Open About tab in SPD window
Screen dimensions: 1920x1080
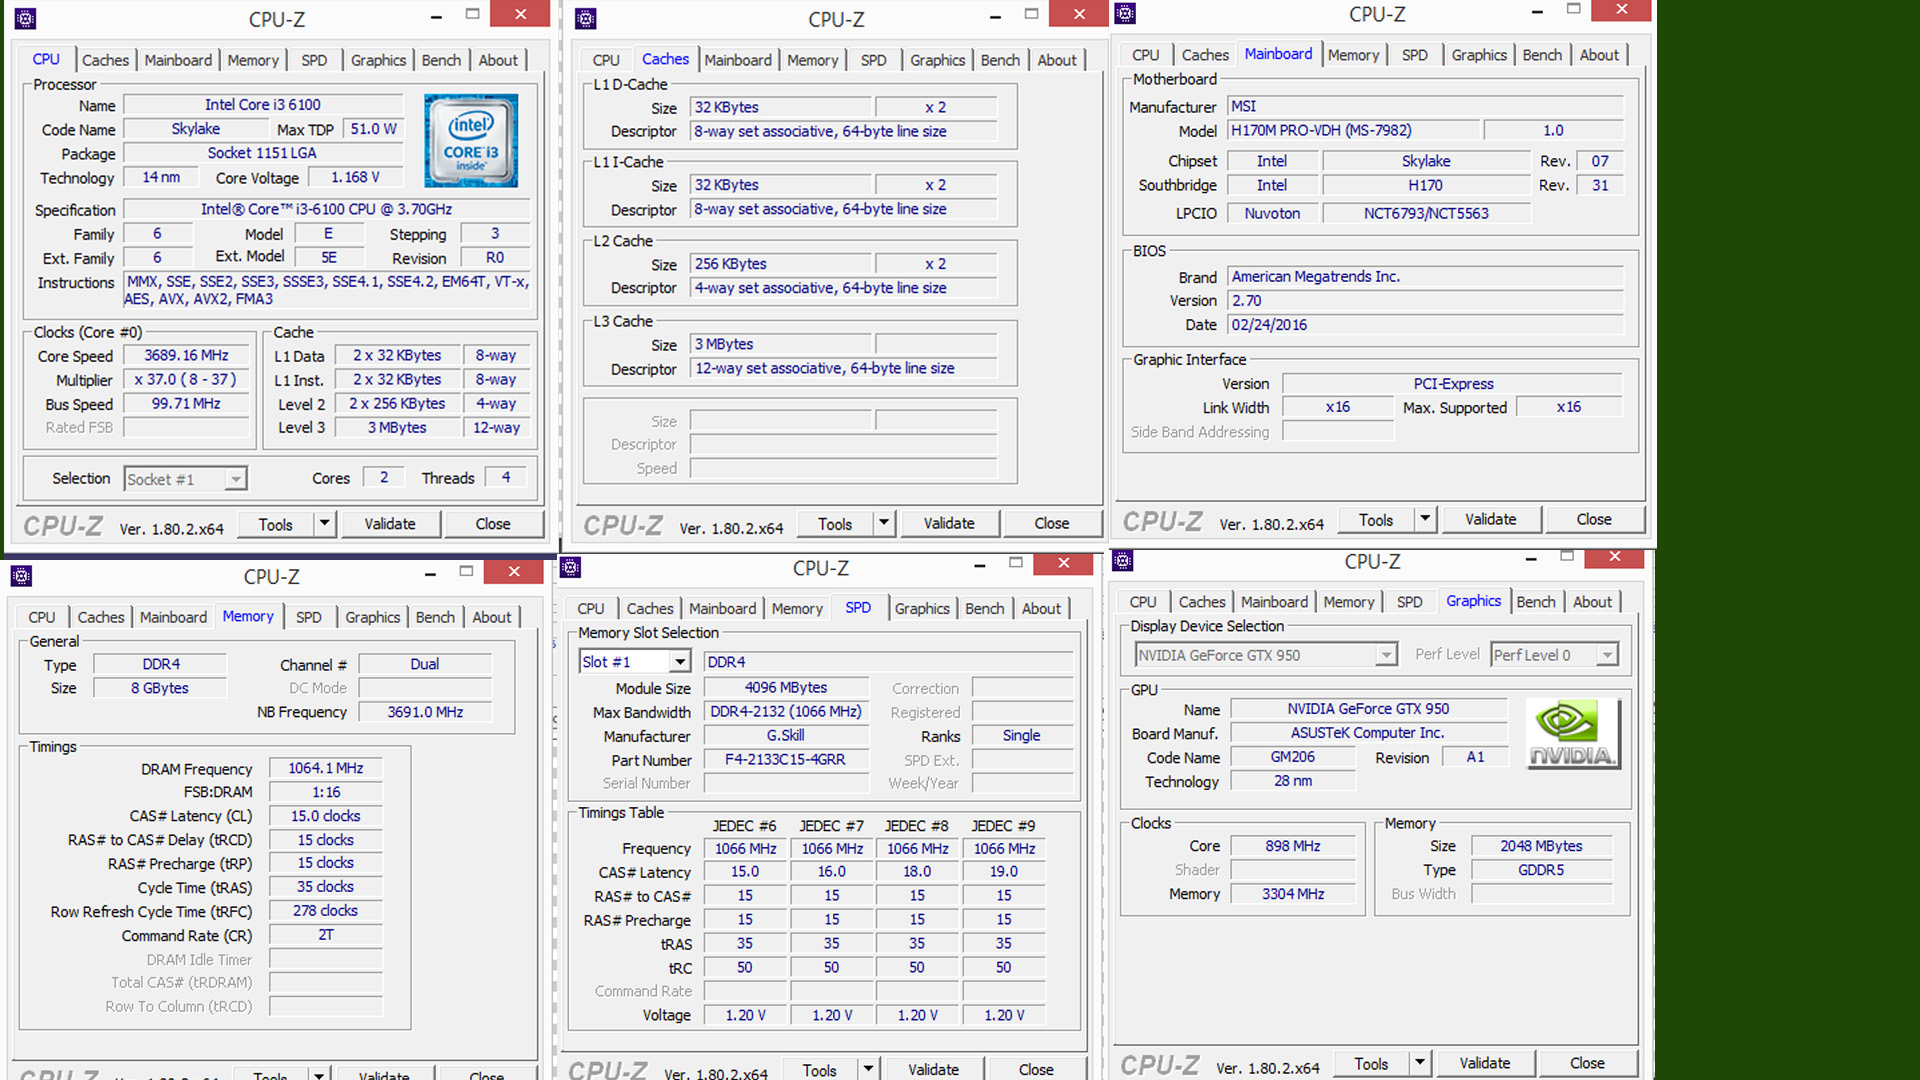1041,608
